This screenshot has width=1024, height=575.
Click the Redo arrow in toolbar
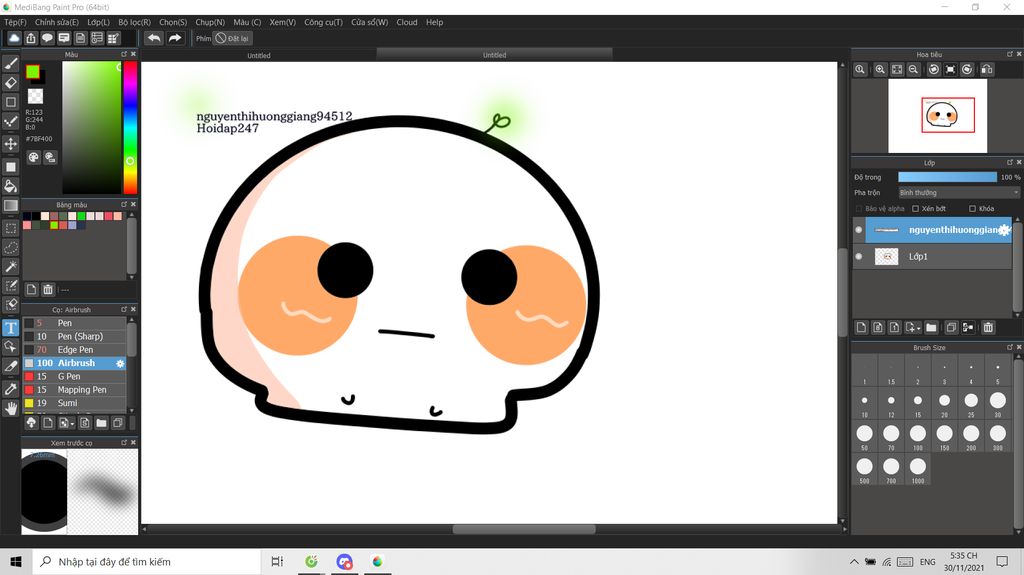tap(175, 38)
